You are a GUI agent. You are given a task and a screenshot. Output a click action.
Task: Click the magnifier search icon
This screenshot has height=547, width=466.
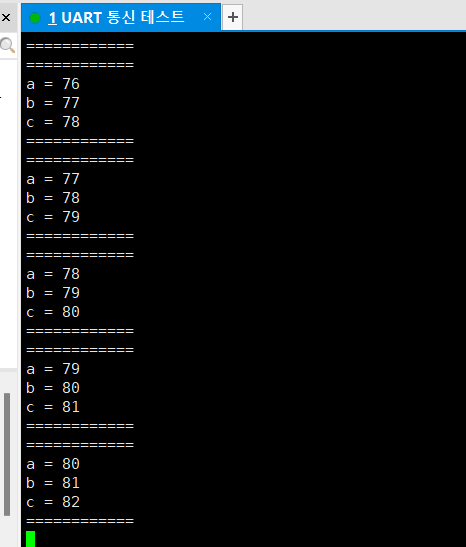click(7, 45)
